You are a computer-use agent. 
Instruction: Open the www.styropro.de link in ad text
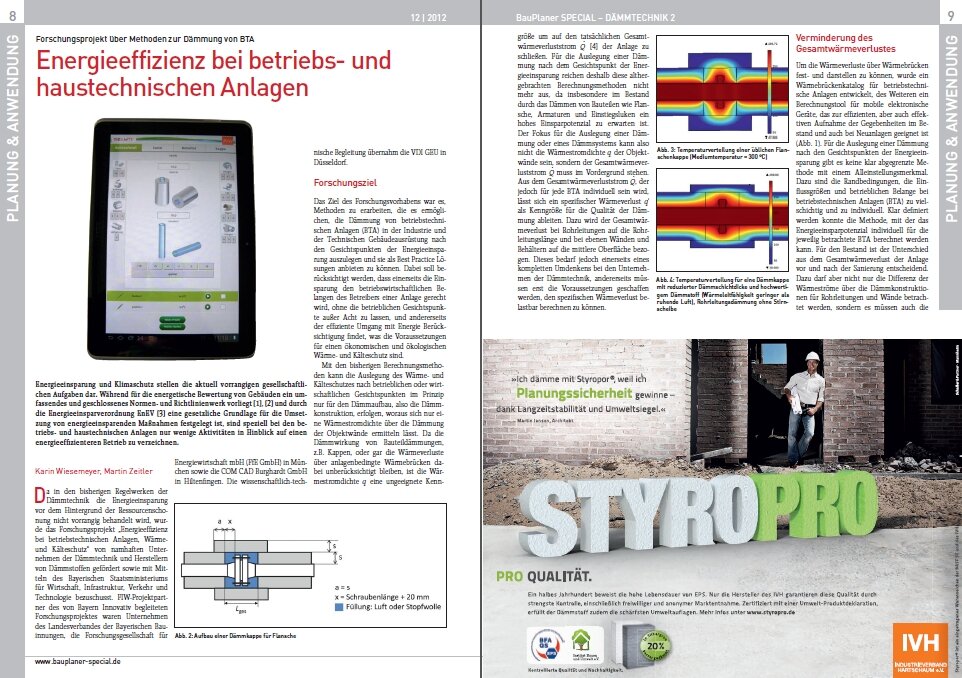tap(771, 612)
